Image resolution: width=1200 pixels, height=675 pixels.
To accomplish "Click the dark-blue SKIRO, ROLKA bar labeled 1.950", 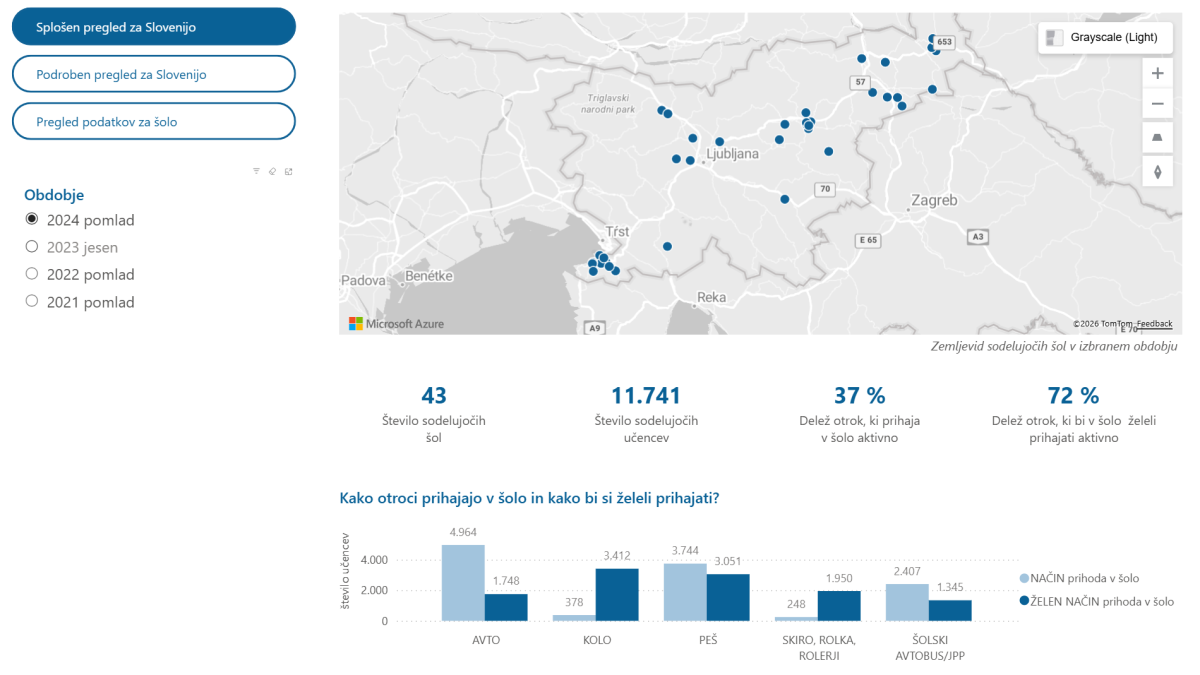I will (x=839, y=606).
